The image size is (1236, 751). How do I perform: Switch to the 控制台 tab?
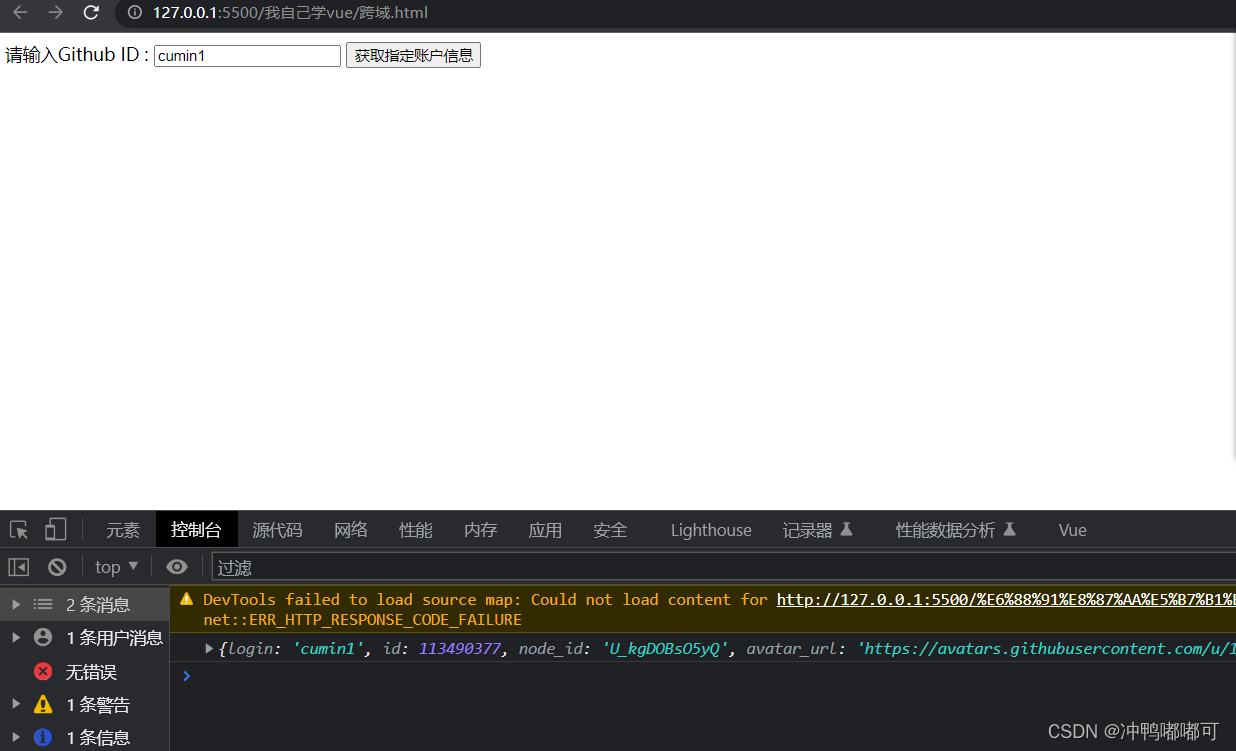[196, 530]
